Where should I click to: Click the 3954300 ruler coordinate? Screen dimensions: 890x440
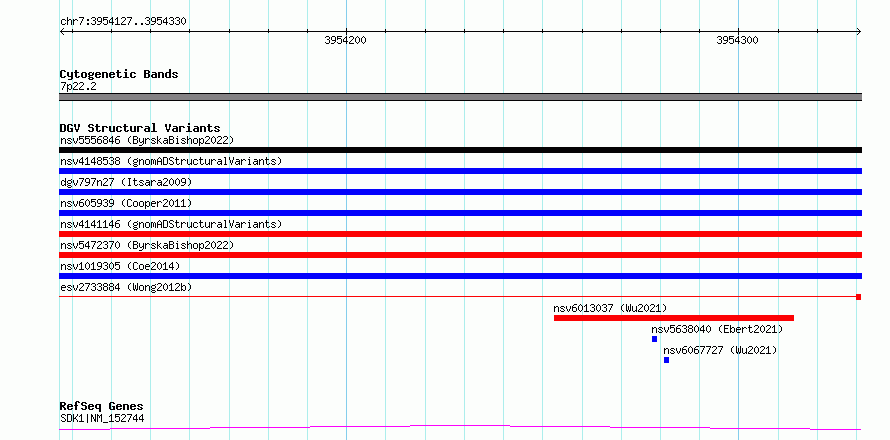point(737,40)
